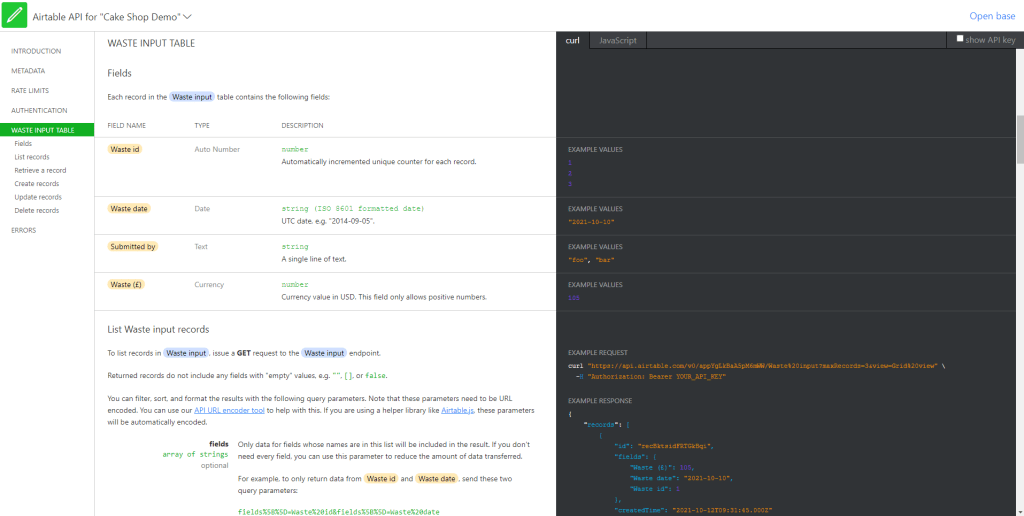
Task: Open Errors section in the sidebar
Action: click(x=24, y=230)
